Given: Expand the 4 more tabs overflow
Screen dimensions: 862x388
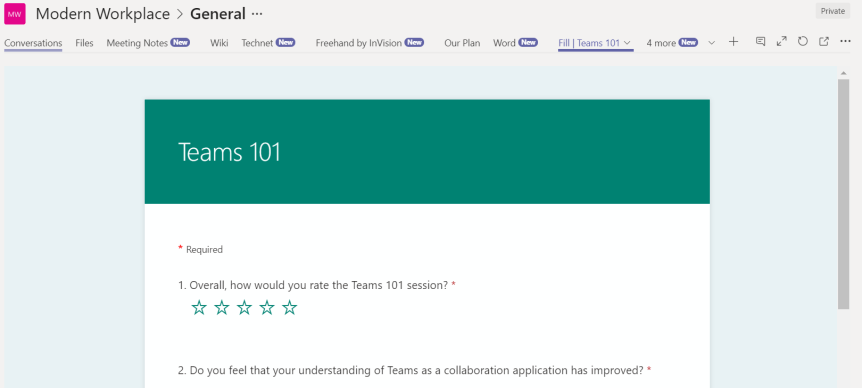Looking at the screenshot, I should pos(672,43).
